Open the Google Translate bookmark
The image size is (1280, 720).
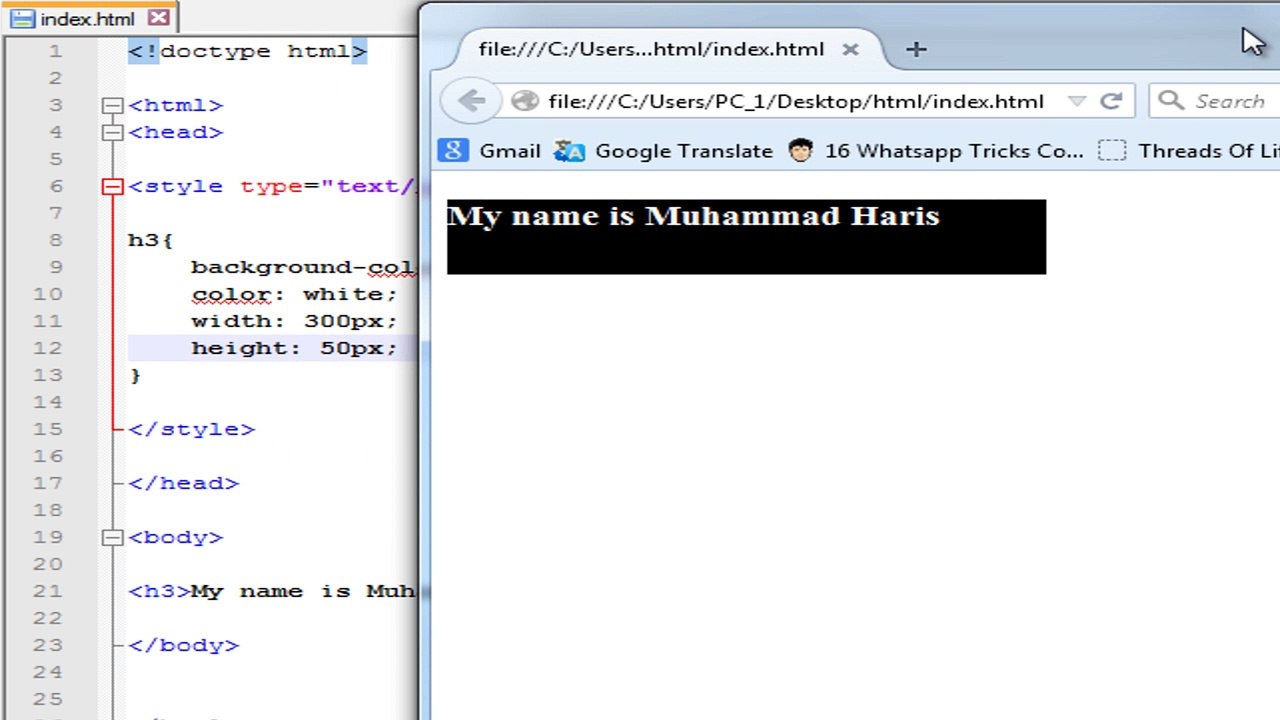[664, 151]
